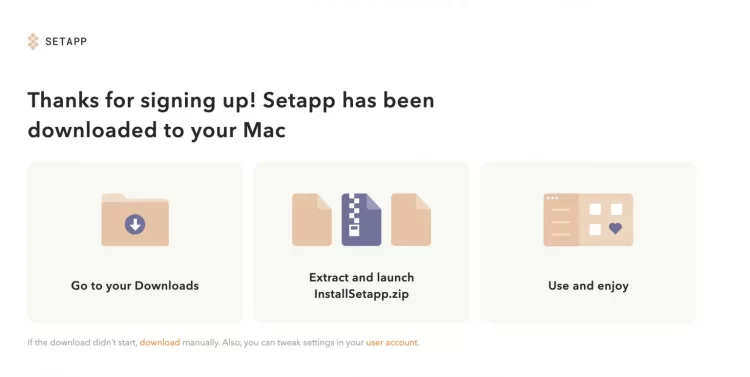Click the Thanks for signing up heading
The image size is (750, 377).
tap(231, 115)
